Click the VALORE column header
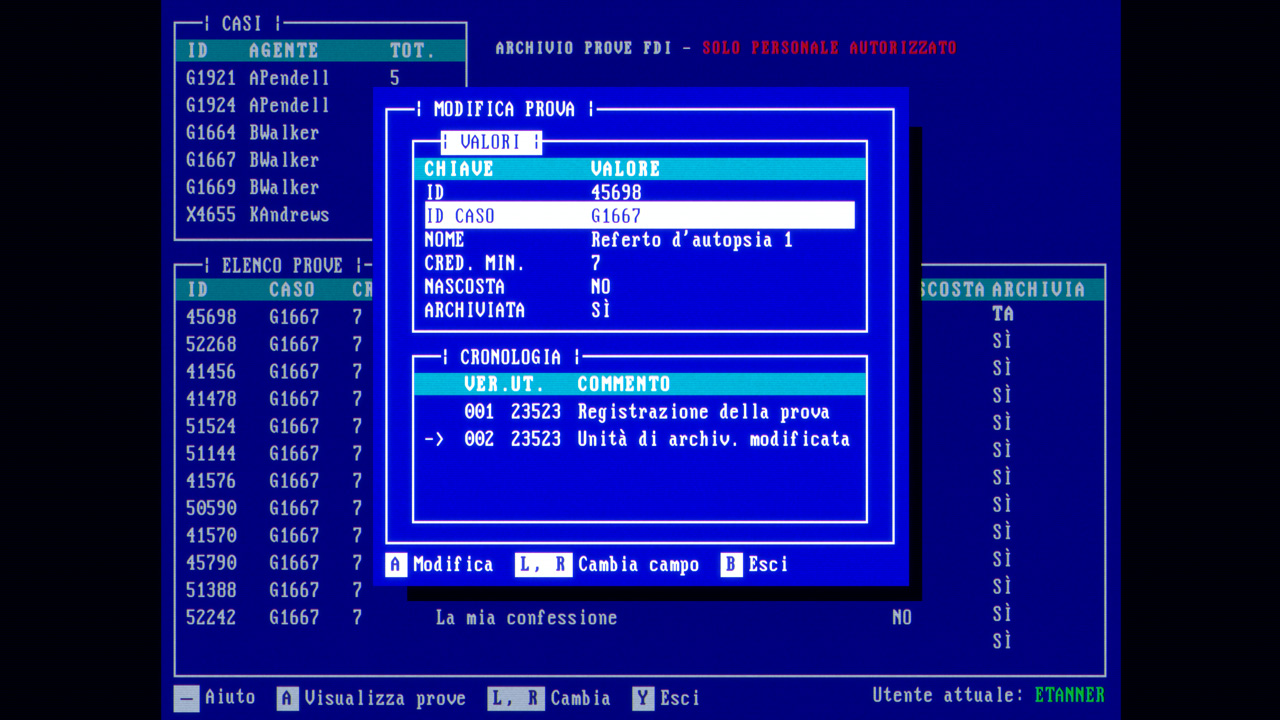 point(626,169)
